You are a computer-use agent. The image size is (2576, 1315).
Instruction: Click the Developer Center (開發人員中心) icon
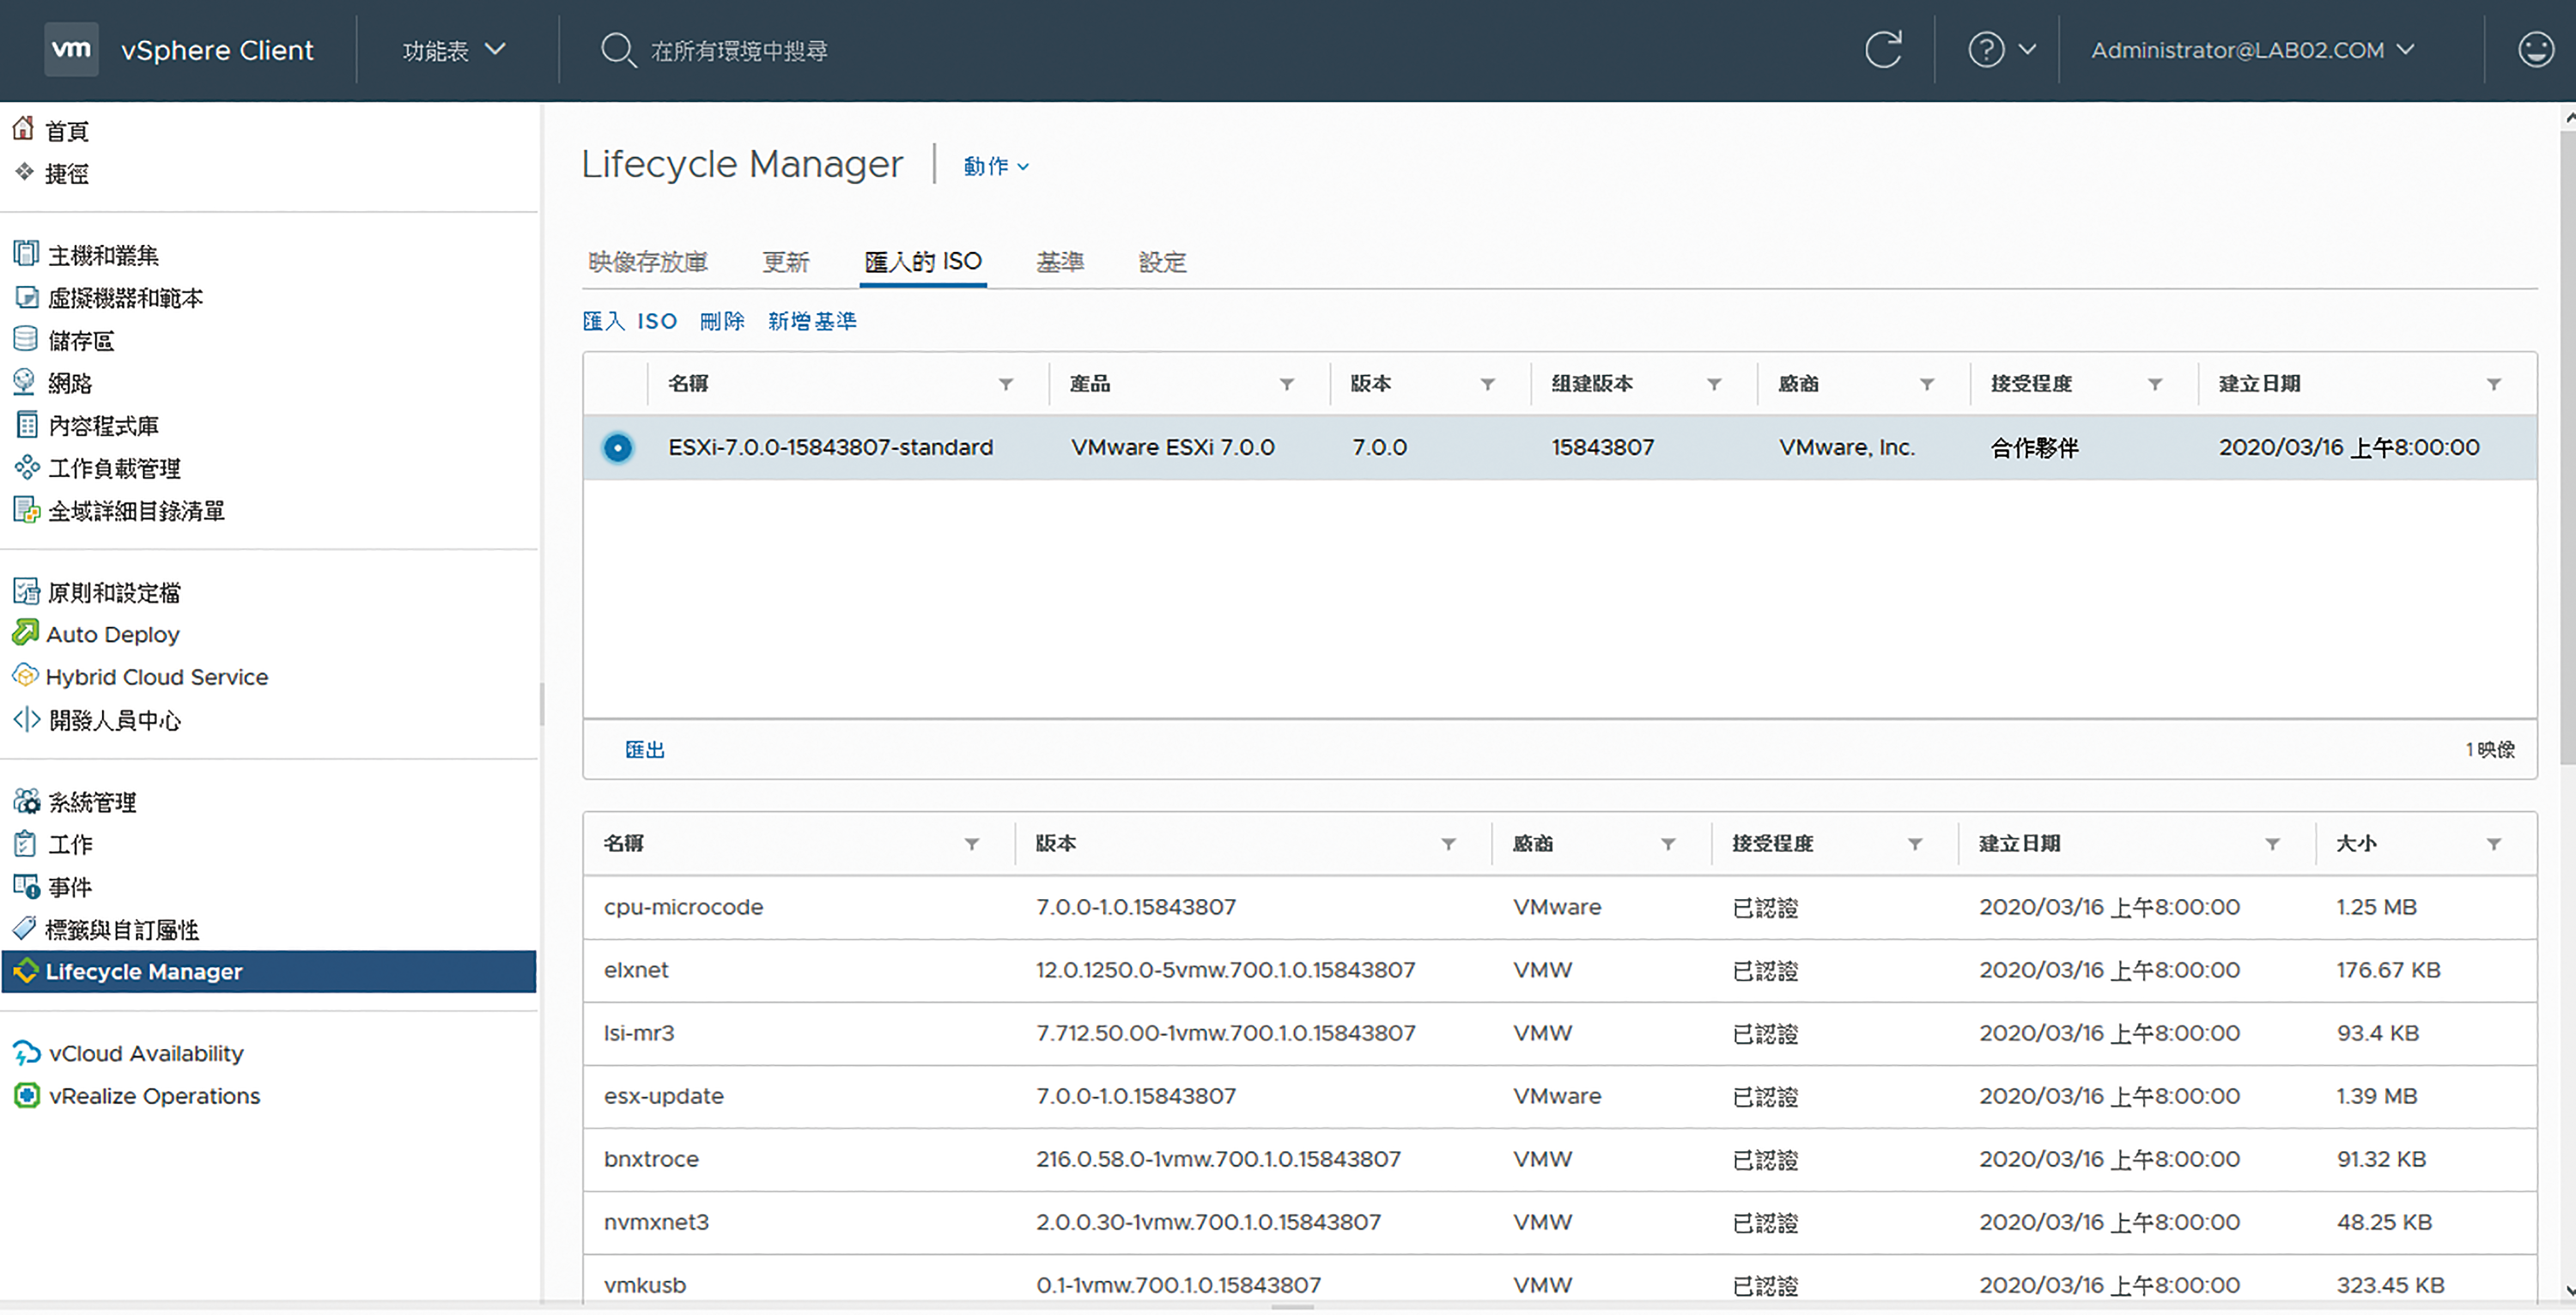[26, 720]
